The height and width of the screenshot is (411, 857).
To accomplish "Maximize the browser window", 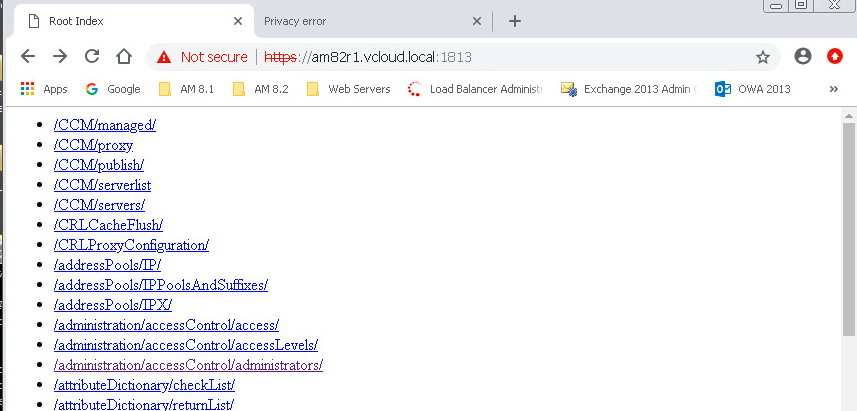I will click(801, 5).
